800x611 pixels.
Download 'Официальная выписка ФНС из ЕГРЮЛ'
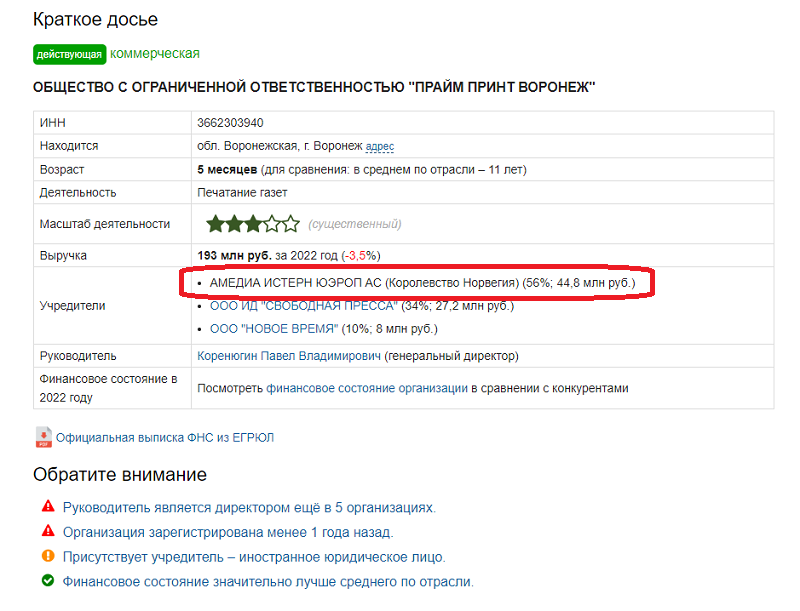(x=165, y=438)
